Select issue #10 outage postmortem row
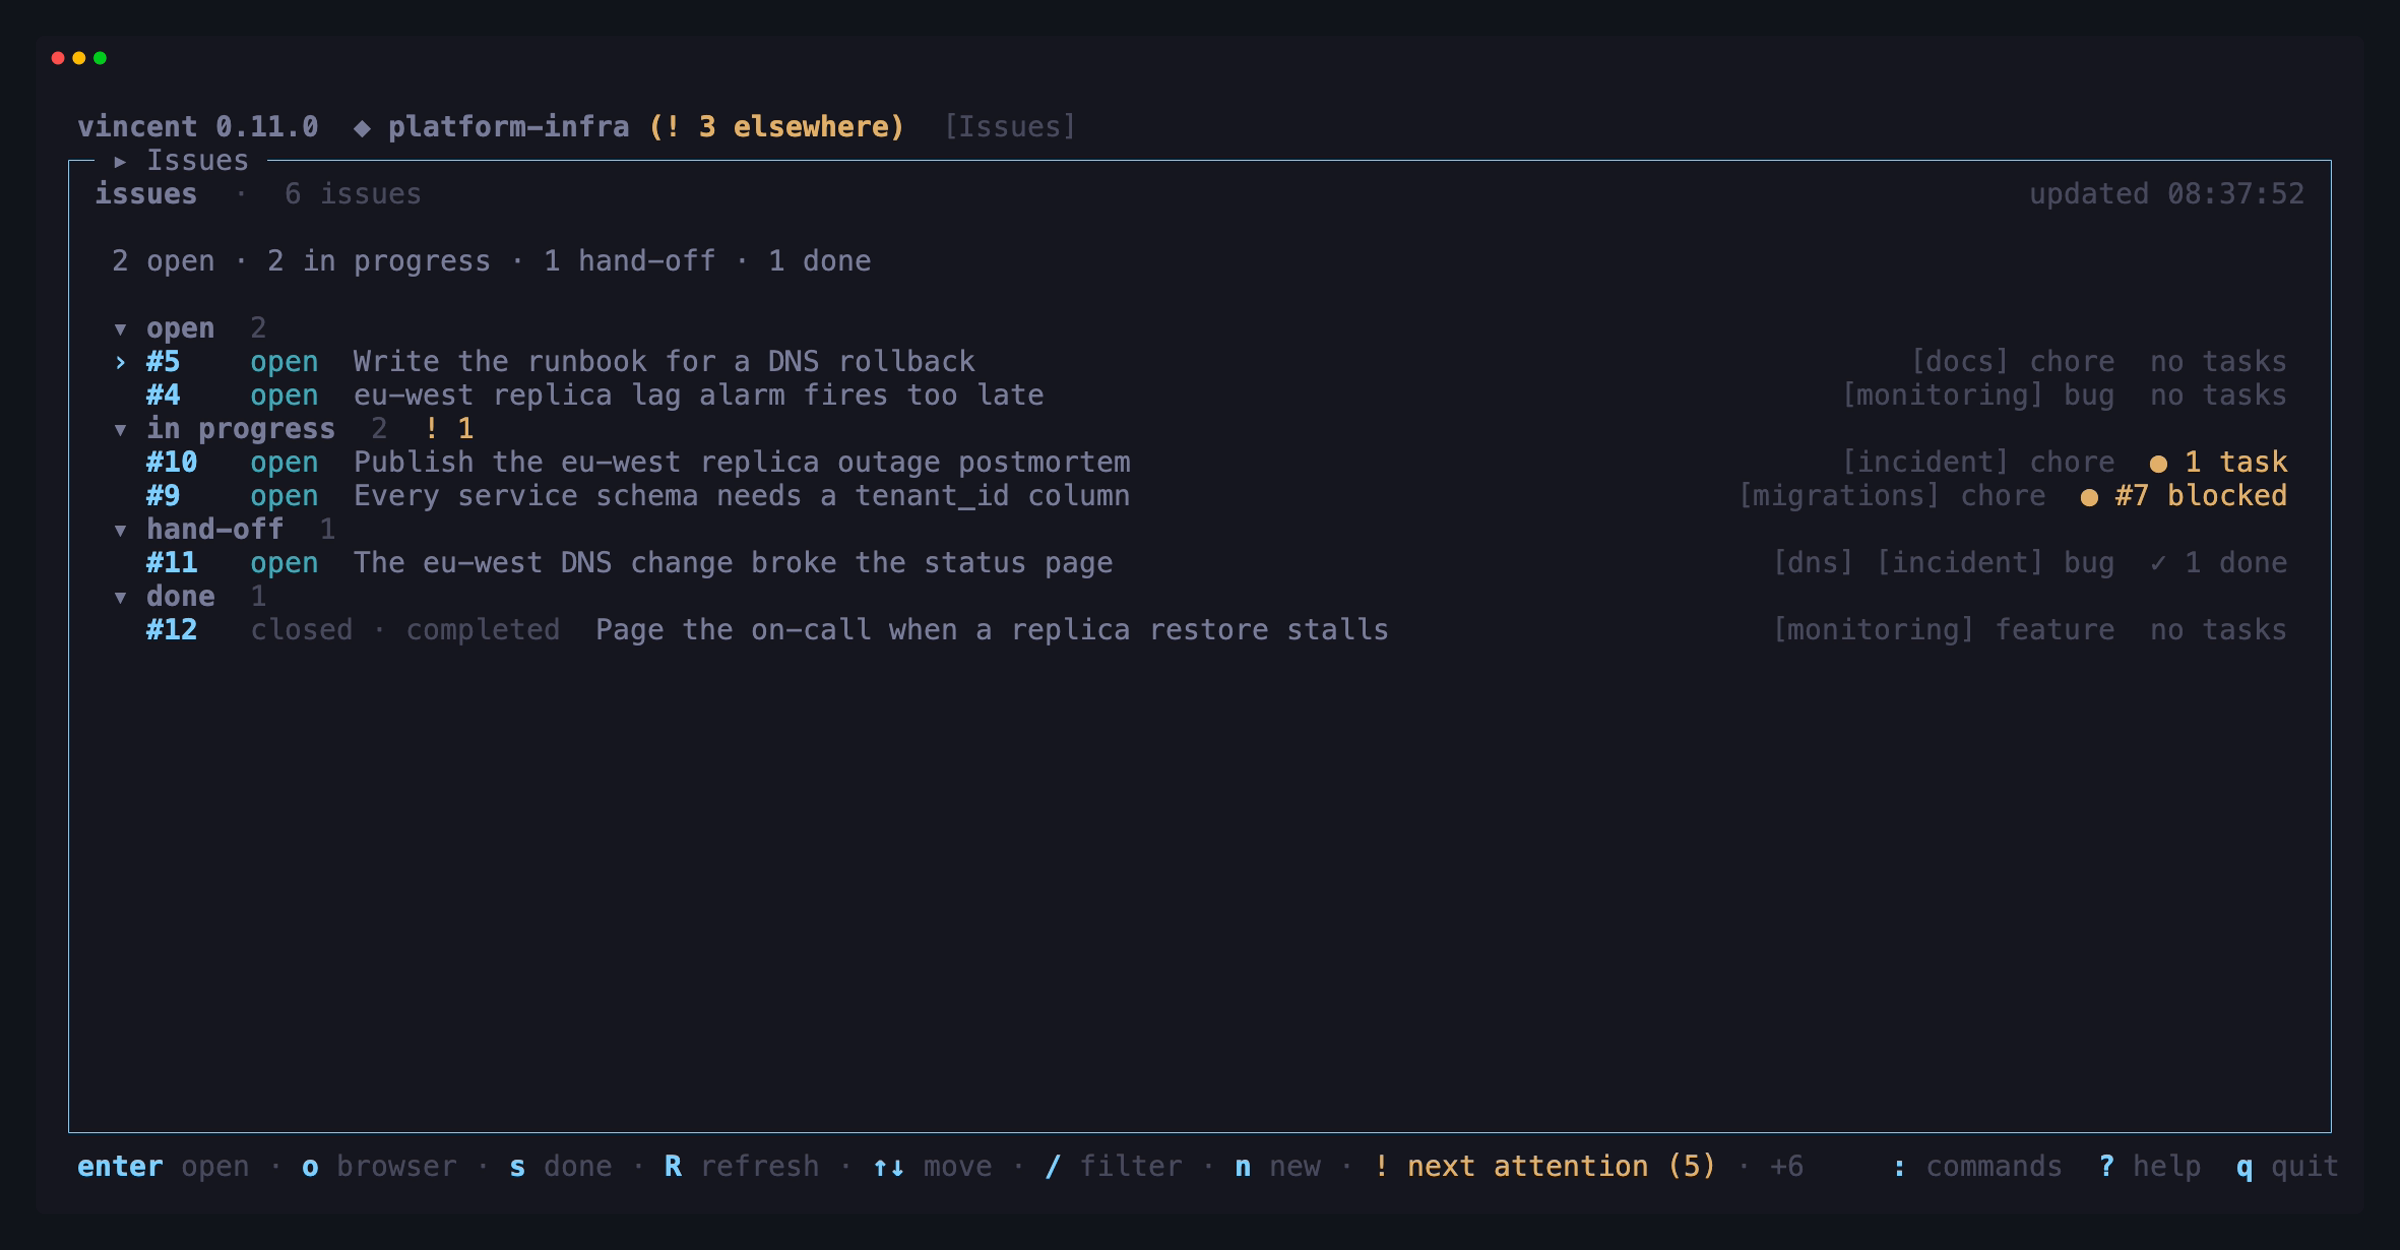 pyautogui.click(x=1200, y=463)
